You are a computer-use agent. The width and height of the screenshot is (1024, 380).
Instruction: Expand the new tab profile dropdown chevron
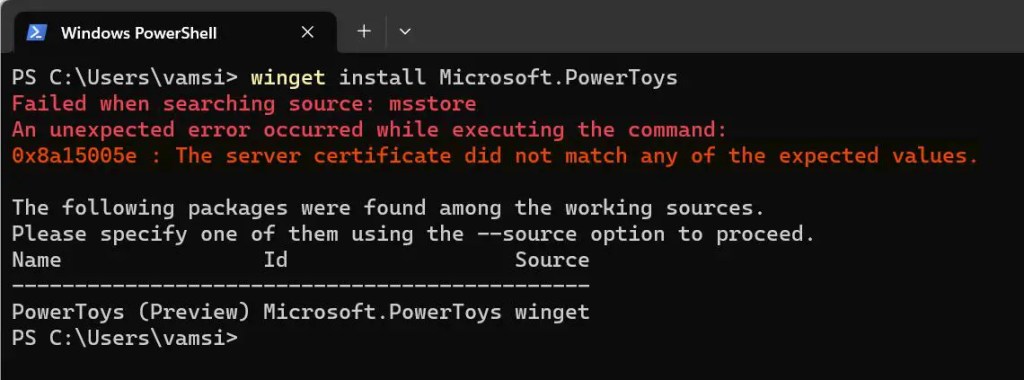point(405,31)
